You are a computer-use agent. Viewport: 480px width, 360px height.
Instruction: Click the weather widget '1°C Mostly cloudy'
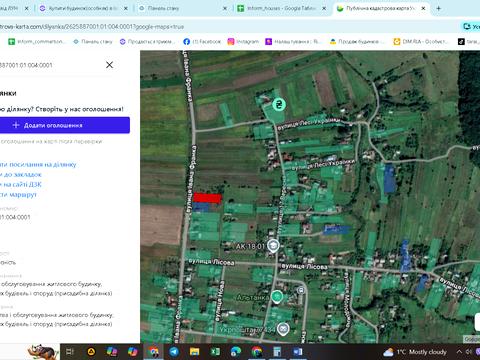pyautogui.click(x=415, y=352)
